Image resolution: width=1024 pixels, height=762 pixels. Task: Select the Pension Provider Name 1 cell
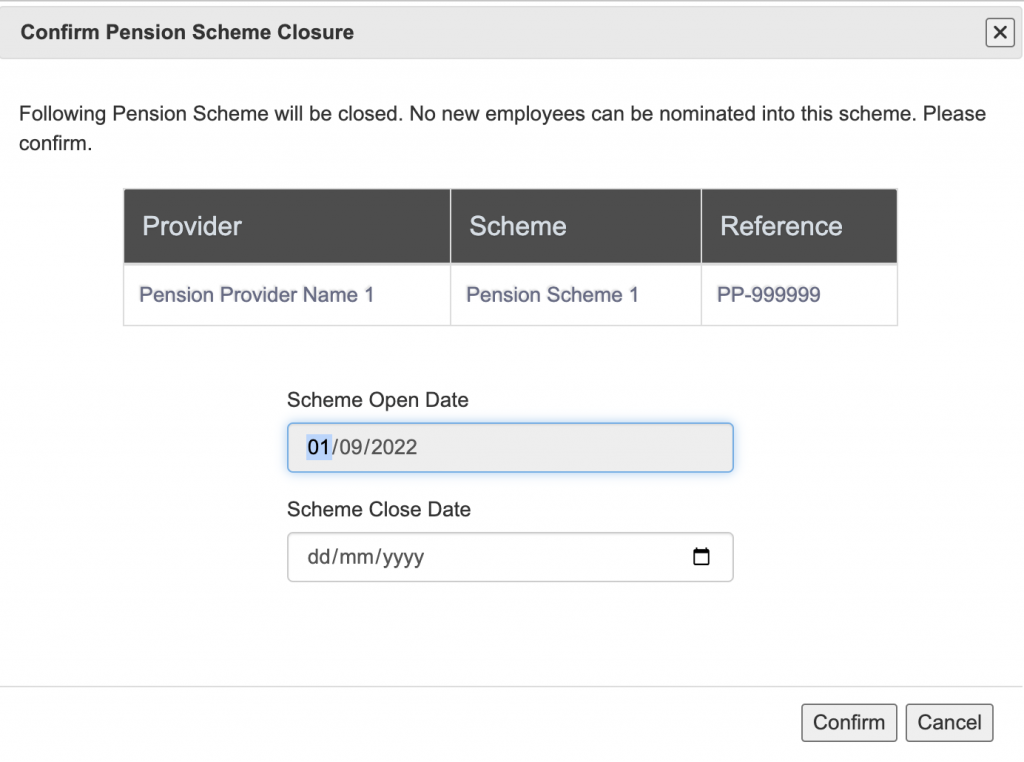(256, 295)
